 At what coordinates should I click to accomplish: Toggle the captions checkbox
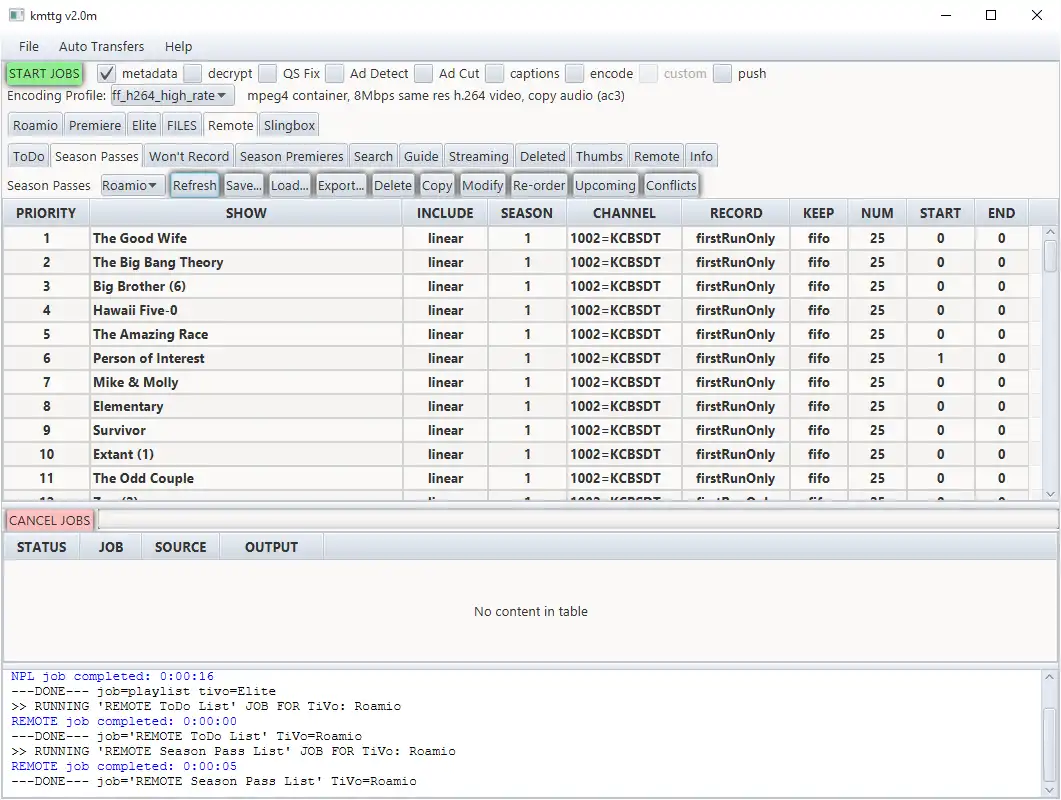495,73
